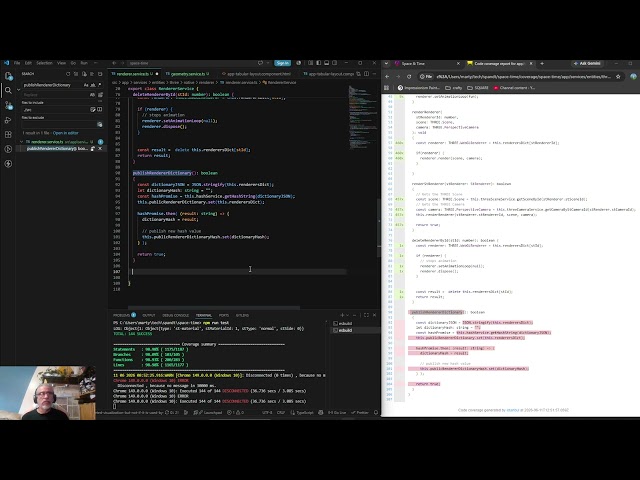Click UTF-8 encoding in status bar
Screen dimensions: 640x480
point(267,413)
